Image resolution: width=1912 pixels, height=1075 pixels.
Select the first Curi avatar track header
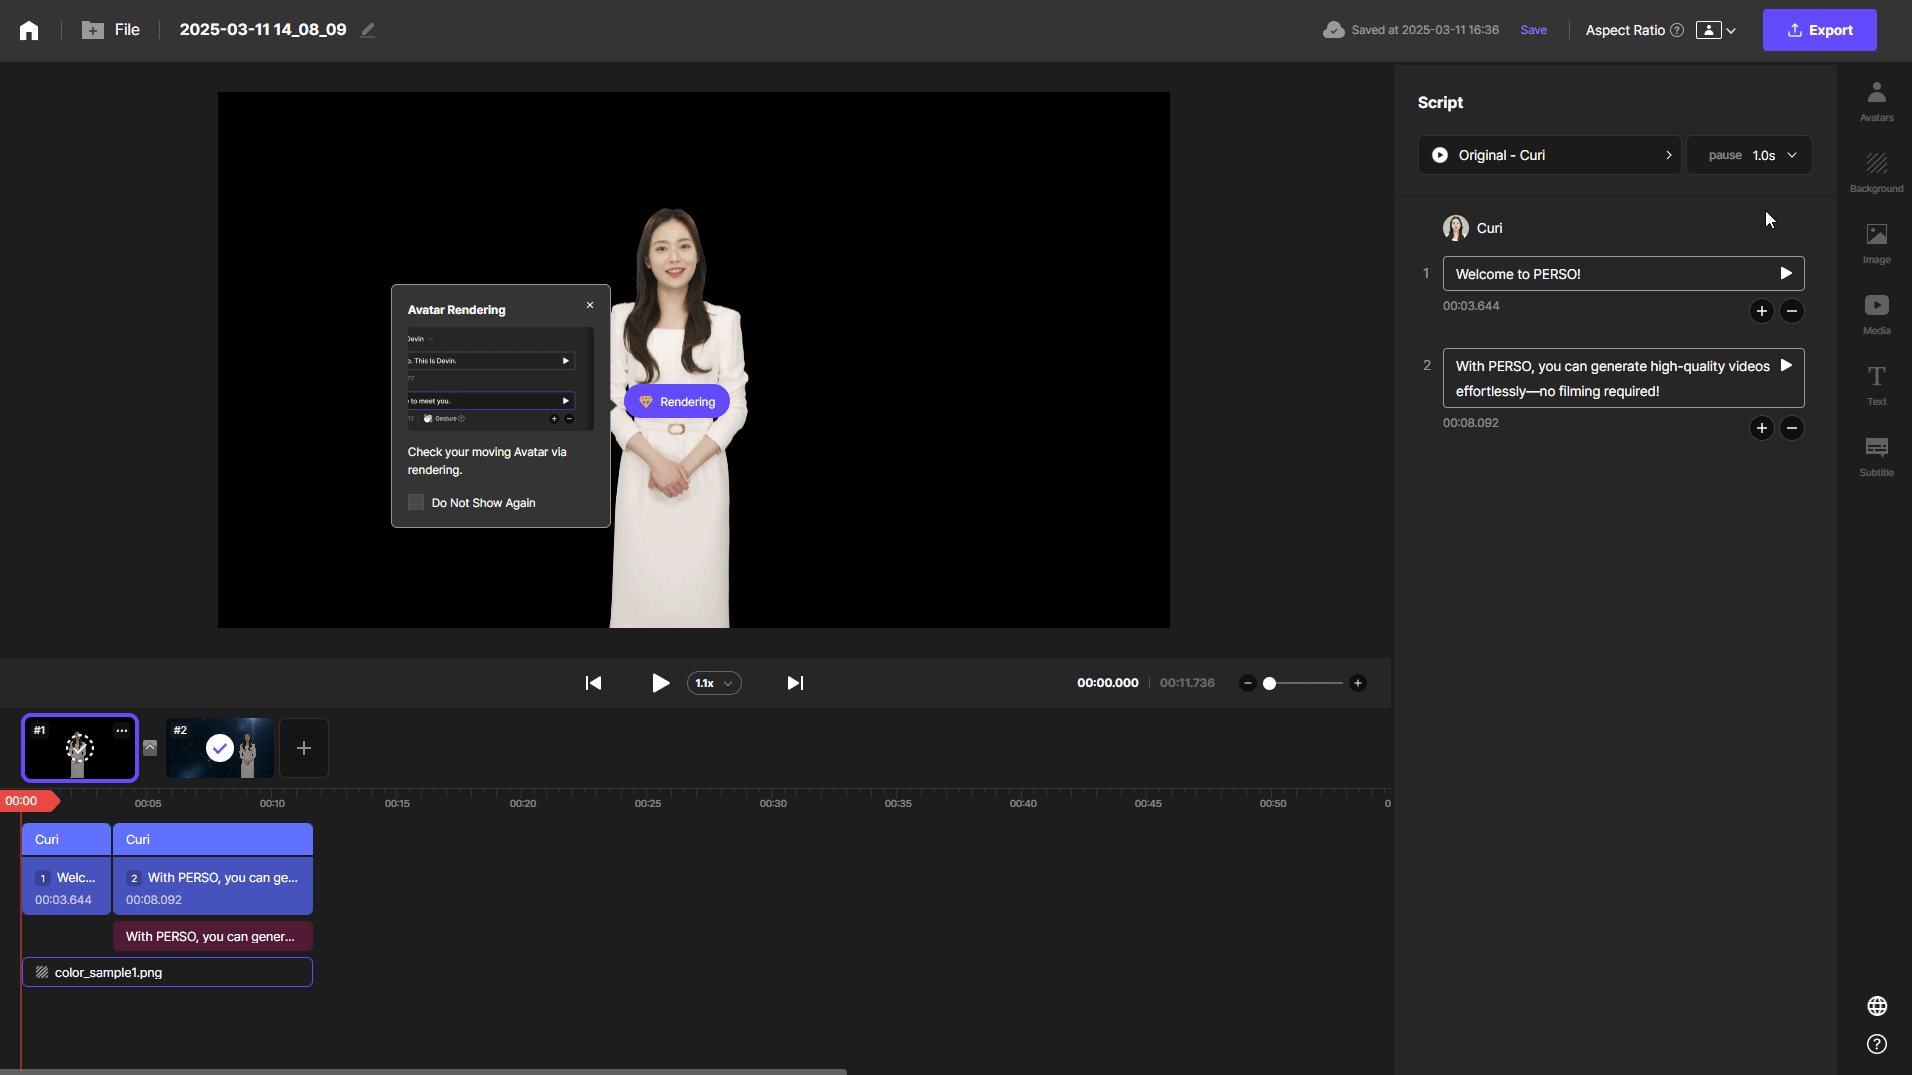click(66, 839)
